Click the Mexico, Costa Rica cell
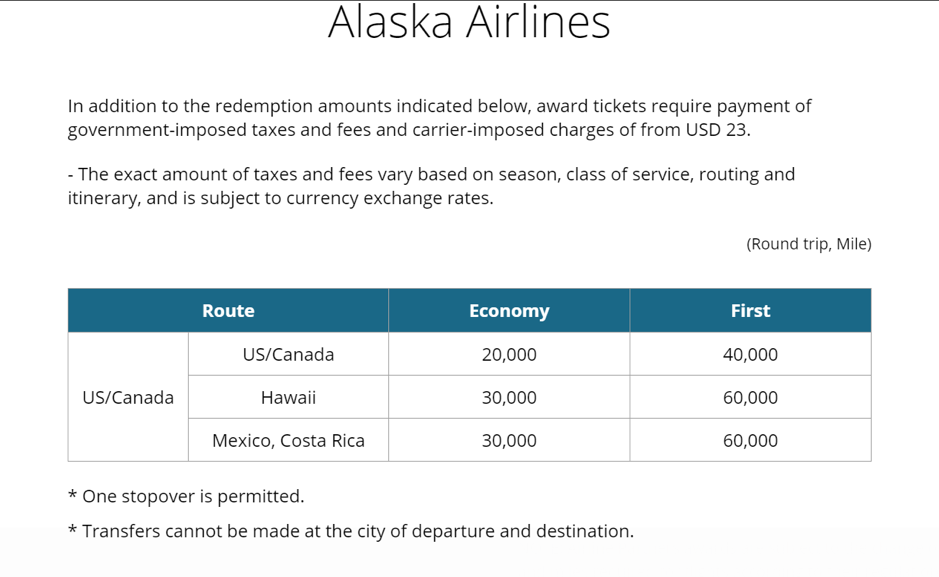This screenshot has height=577, width=939. click(288, 440)
